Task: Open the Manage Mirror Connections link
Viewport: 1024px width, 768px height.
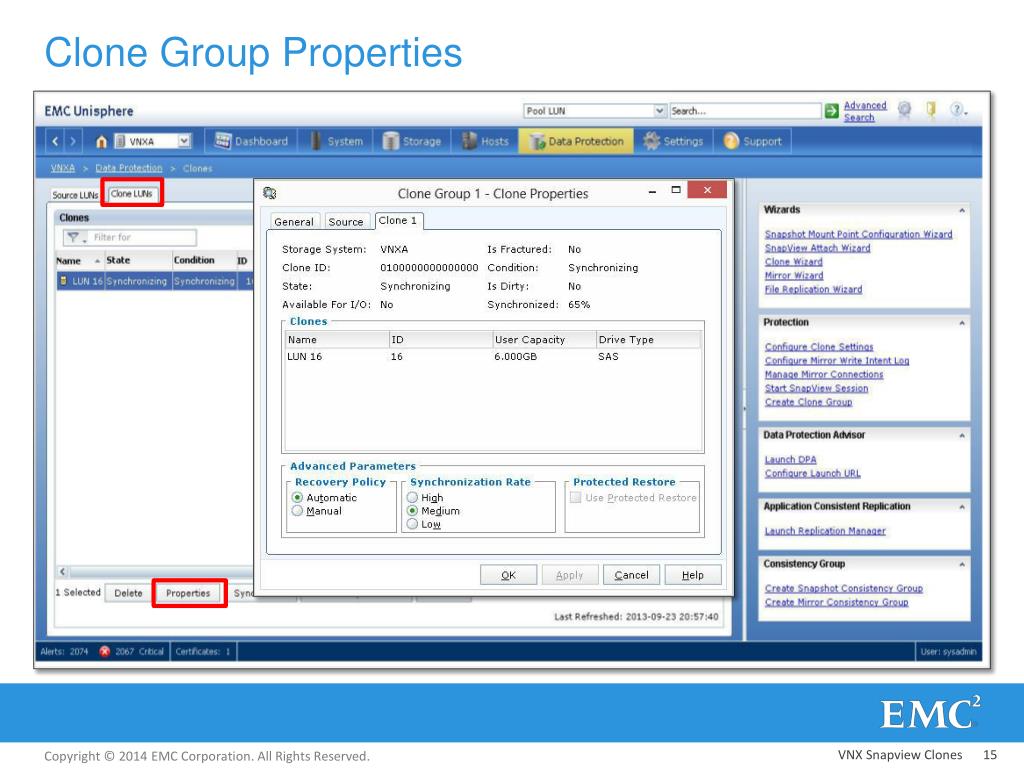Action: [824, 374]
